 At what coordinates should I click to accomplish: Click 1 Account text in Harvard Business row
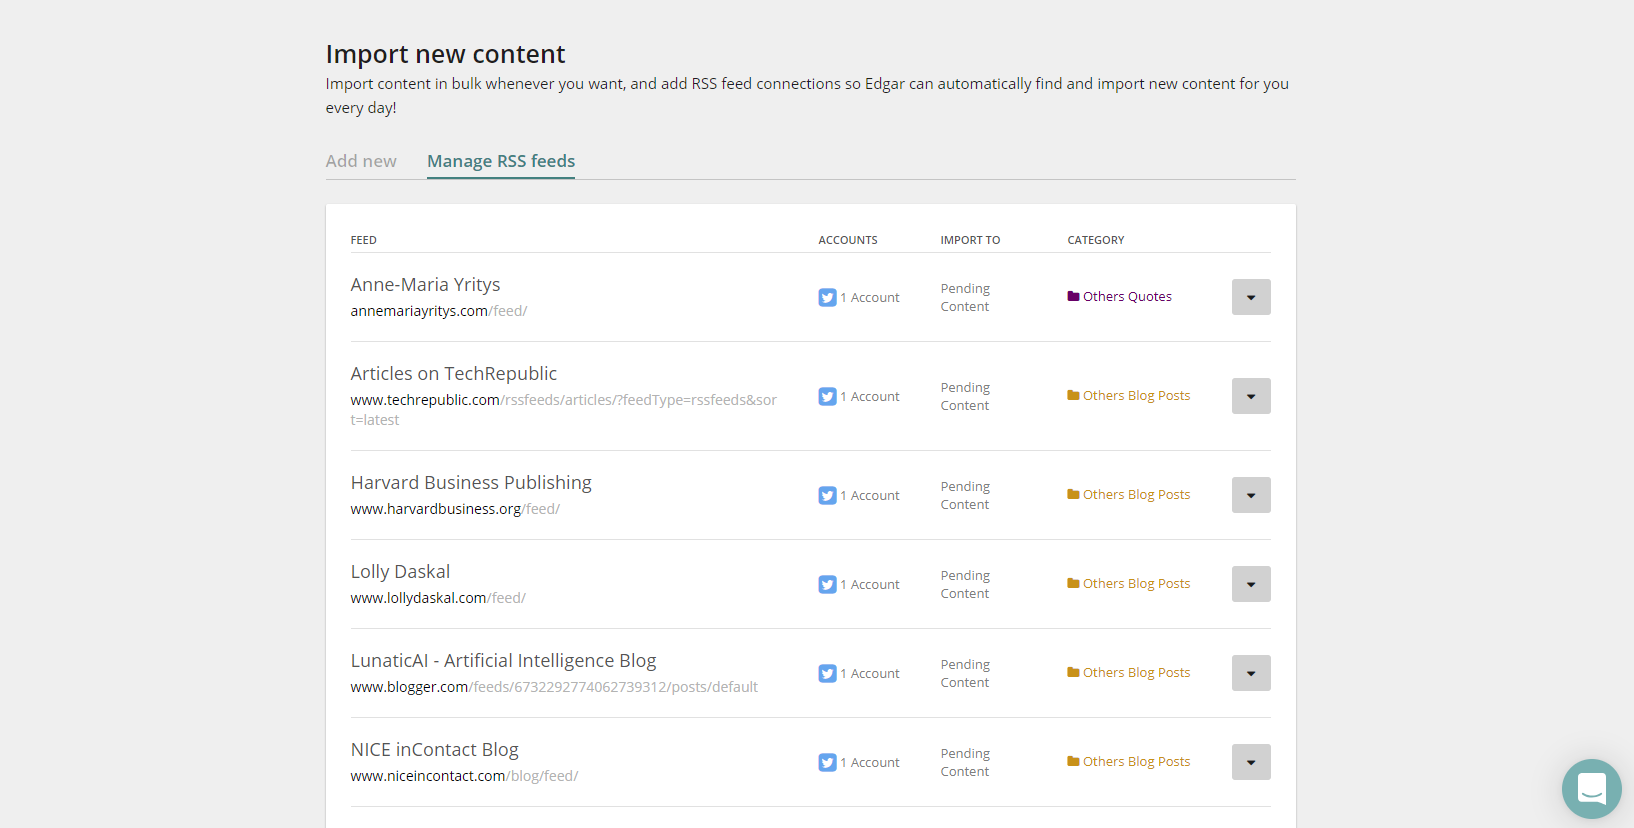pos(870,496)
